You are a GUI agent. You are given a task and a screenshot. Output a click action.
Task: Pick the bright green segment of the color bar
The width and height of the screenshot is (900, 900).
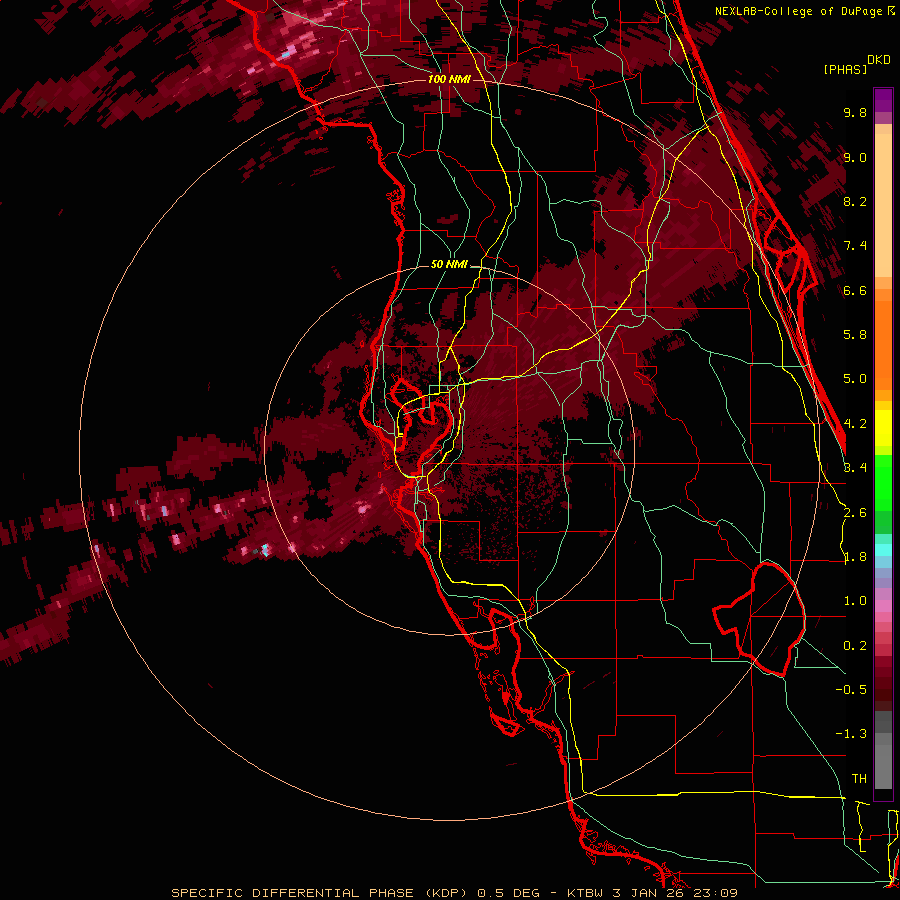(x=883, y=482)
